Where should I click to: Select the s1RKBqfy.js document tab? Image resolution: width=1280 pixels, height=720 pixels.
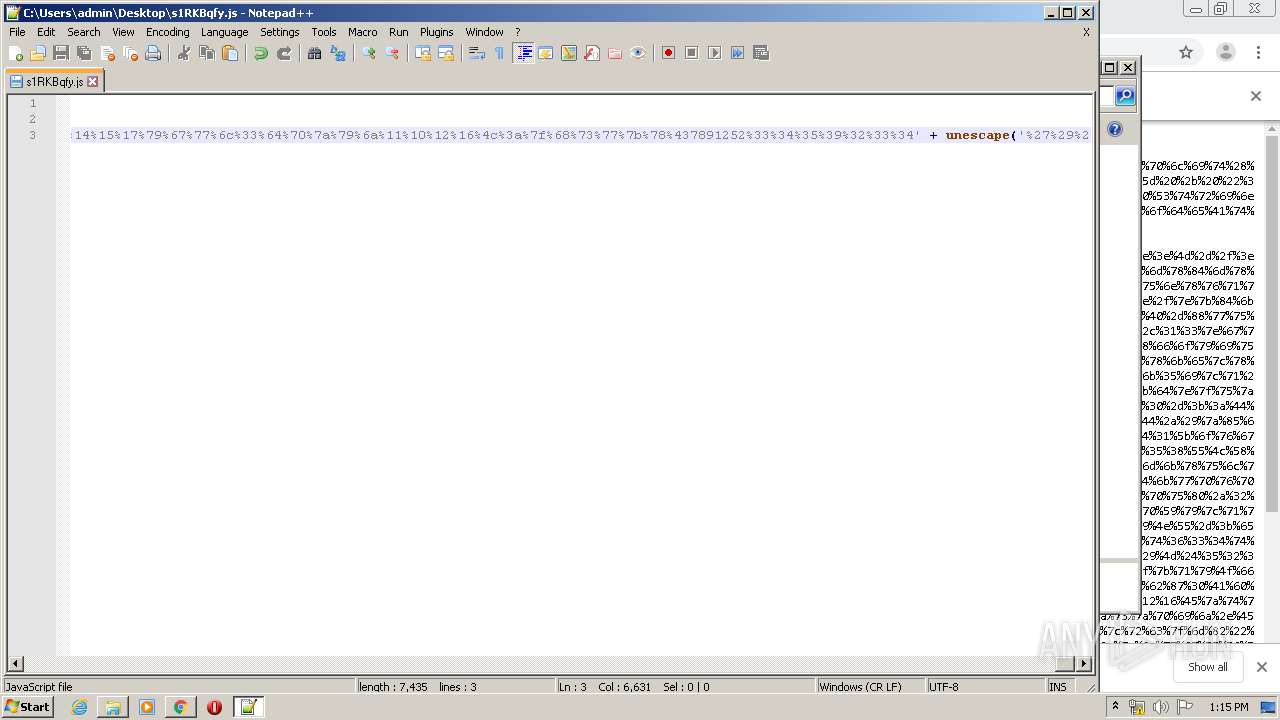coord(54,82)
